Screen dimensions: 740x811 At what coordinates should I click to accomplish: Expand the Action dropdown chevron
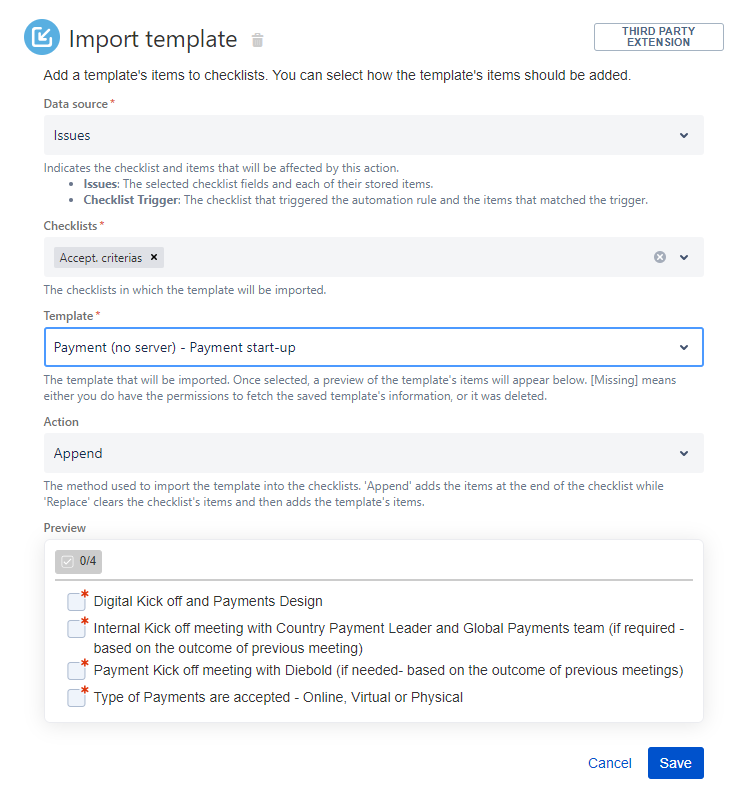click(684, 454)
